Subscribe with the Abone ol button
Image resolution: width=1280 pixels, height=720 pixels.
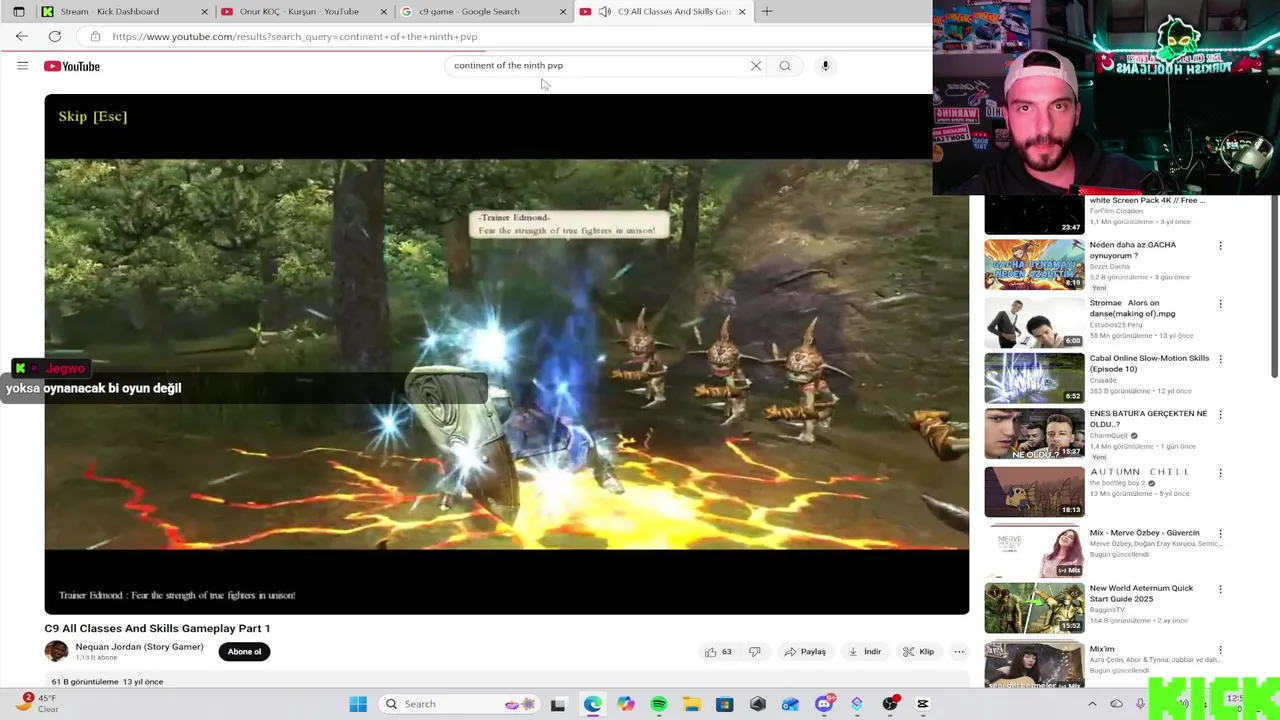244,652
